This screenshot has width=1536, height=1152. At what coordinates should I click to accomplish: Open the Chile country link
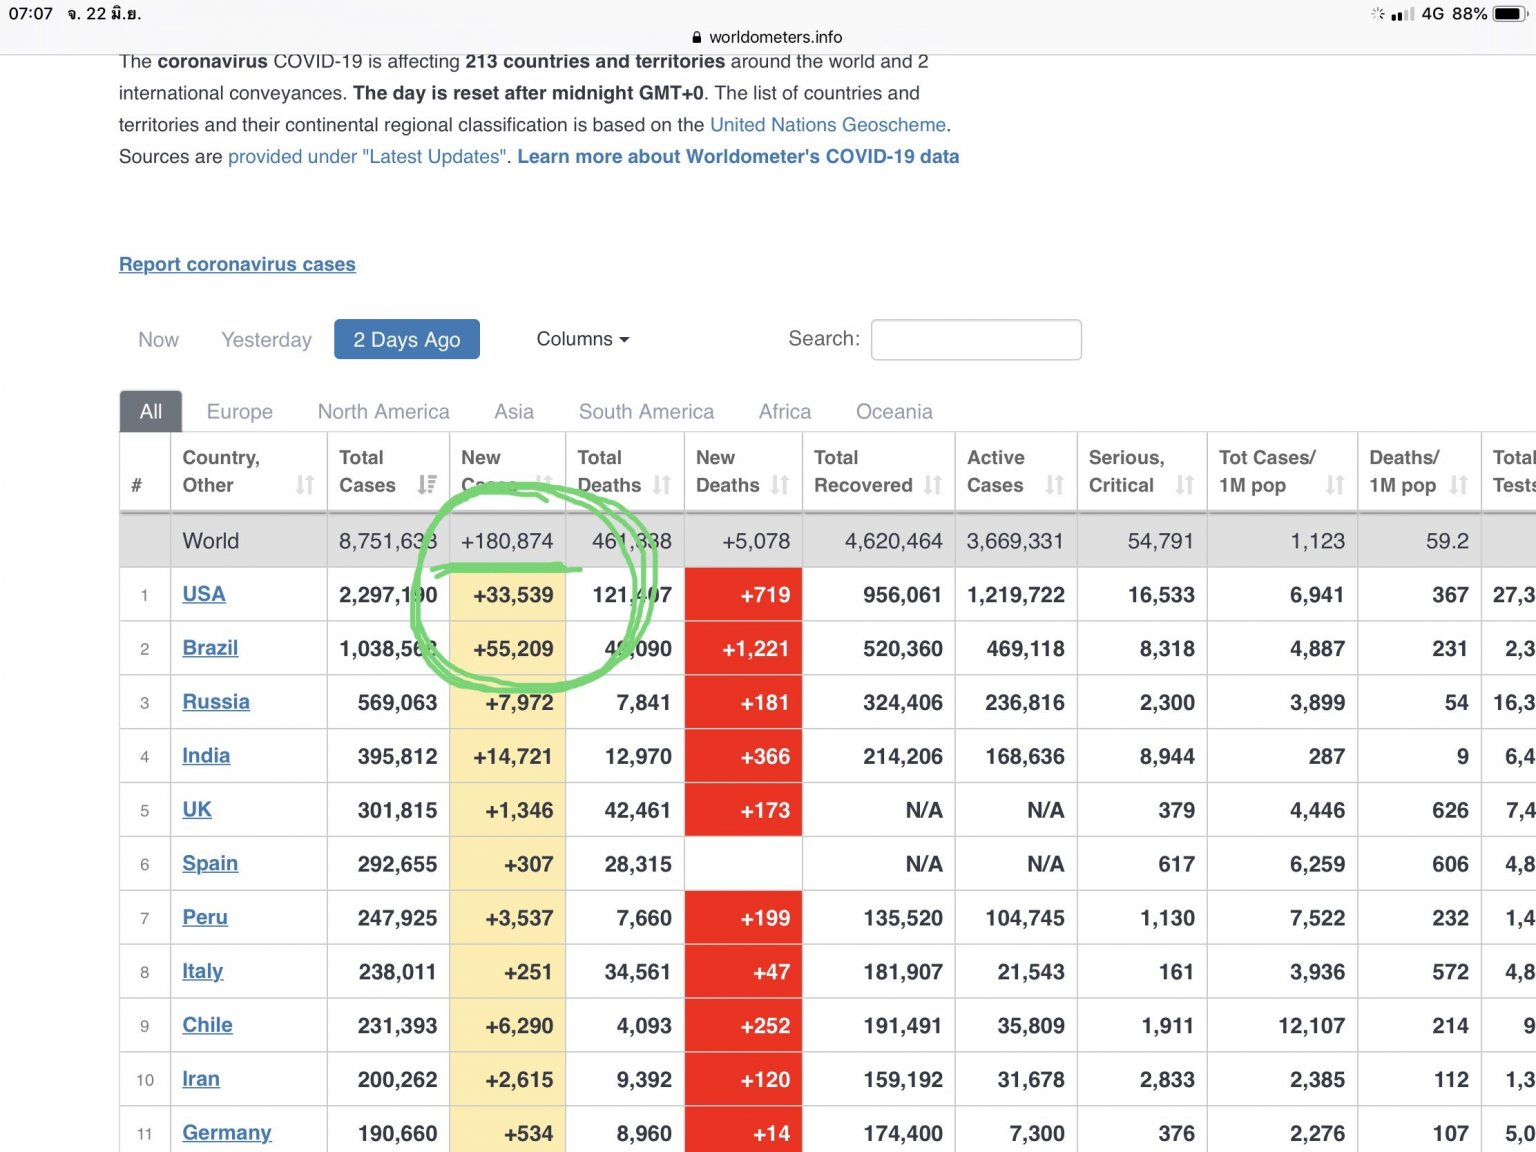(207, 1025)
